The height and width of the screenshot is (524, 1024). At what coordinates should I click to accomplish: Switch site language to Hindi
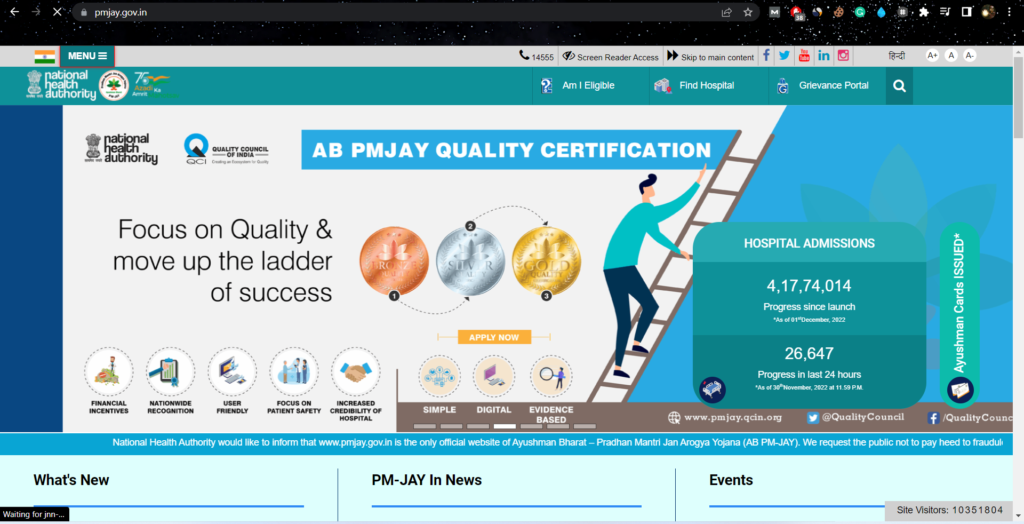point(897,56)
